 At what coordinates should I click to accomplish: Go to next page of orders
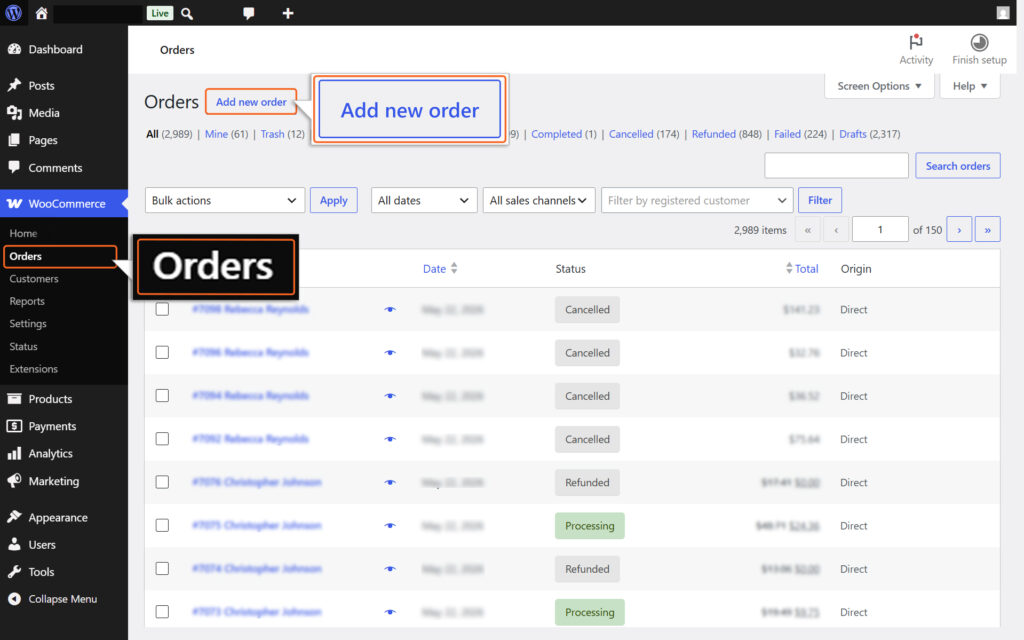(x=959, y=230)
